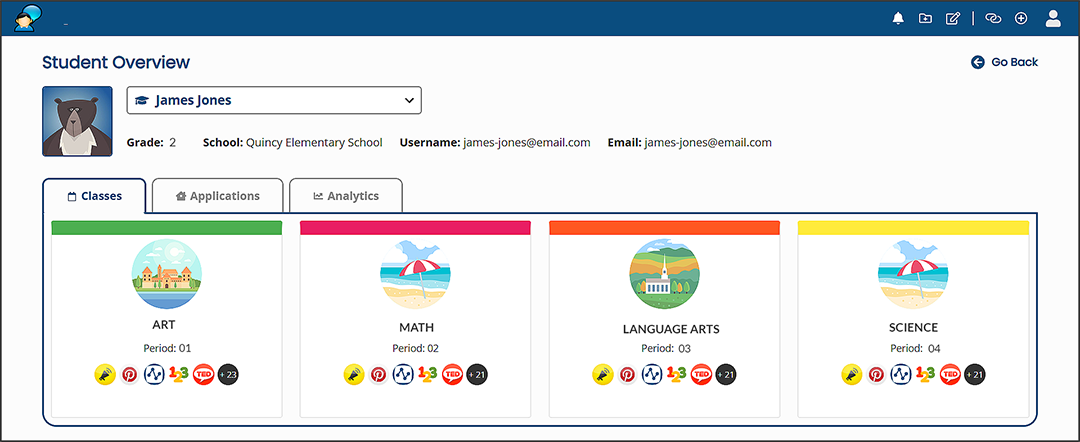Click the app logo in top-left corner
1080x442 pixels.
(27, 18)
